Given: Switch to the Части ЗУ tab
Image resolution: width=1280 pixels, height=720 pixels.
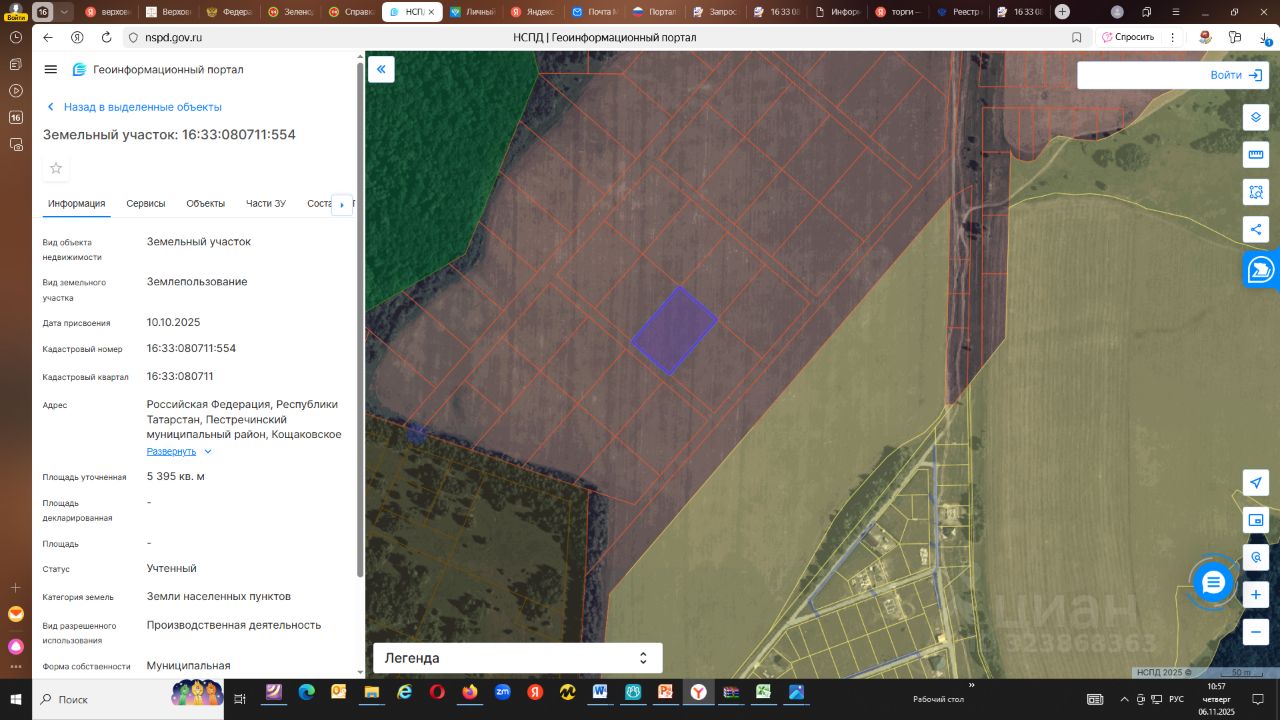Looking at the screenshot, I should pos(266,204).
